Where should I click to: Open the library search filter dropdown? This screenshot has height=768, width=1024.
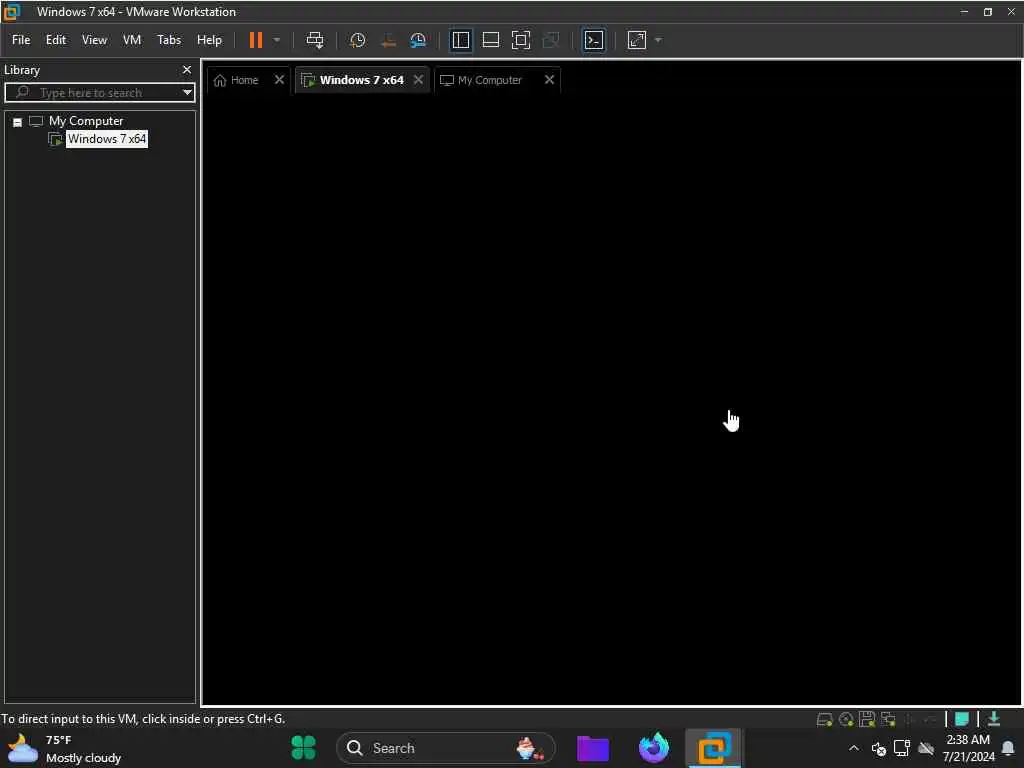pos(187,93)
